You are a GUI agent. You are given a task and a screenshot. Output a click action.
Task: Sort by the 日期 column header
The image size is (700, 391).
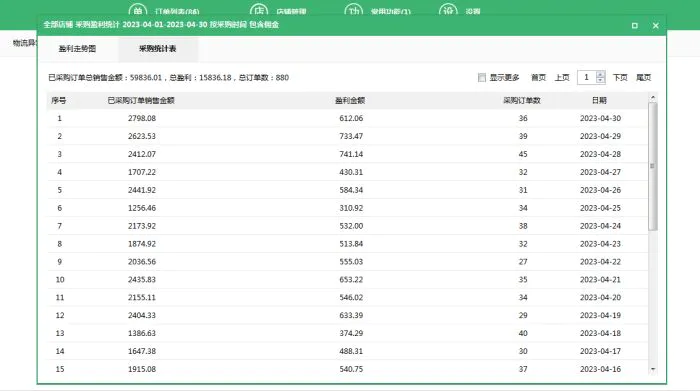[600, 100]
